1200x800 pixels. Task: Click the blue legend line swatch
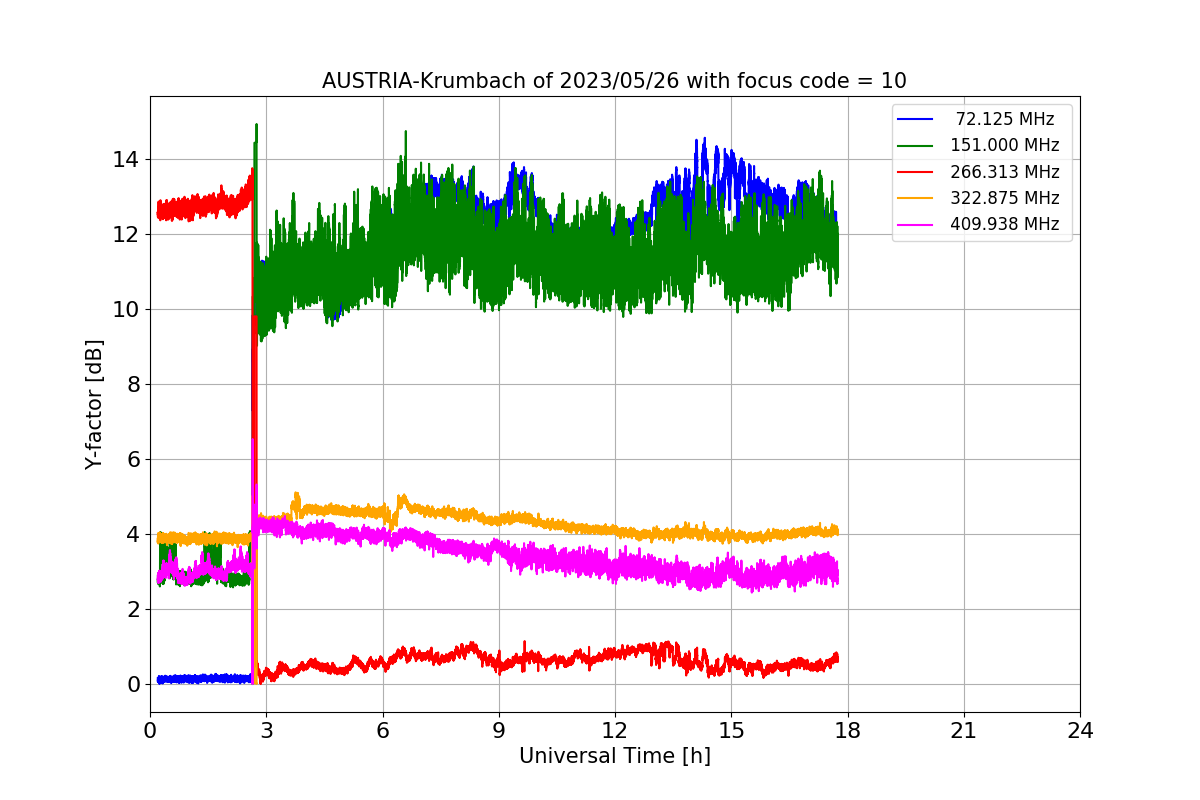click(915, 119)
